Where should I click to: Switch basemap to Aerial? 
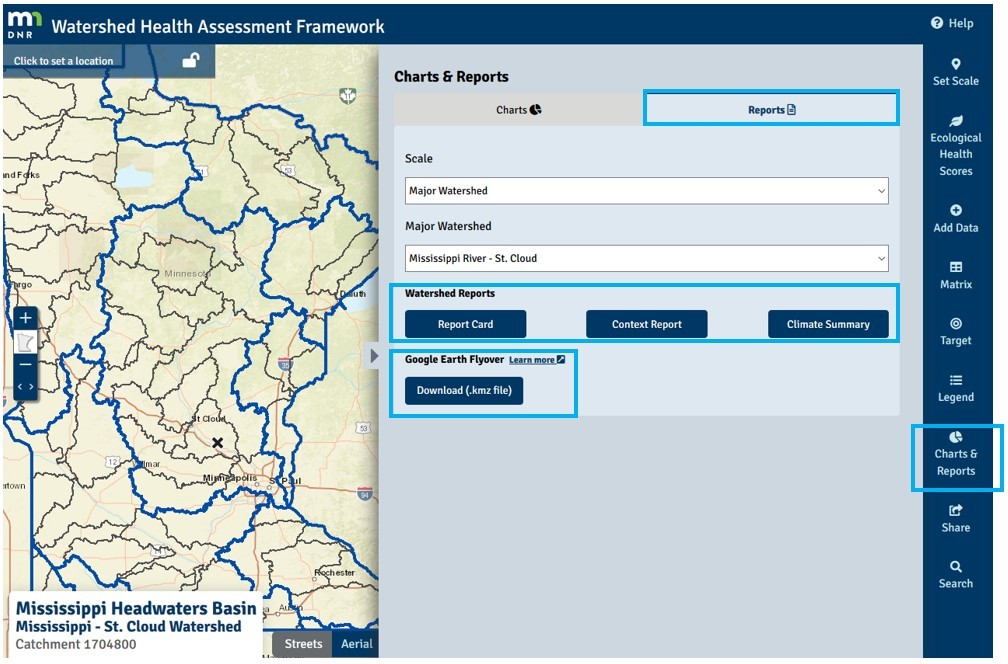(356, 644)
